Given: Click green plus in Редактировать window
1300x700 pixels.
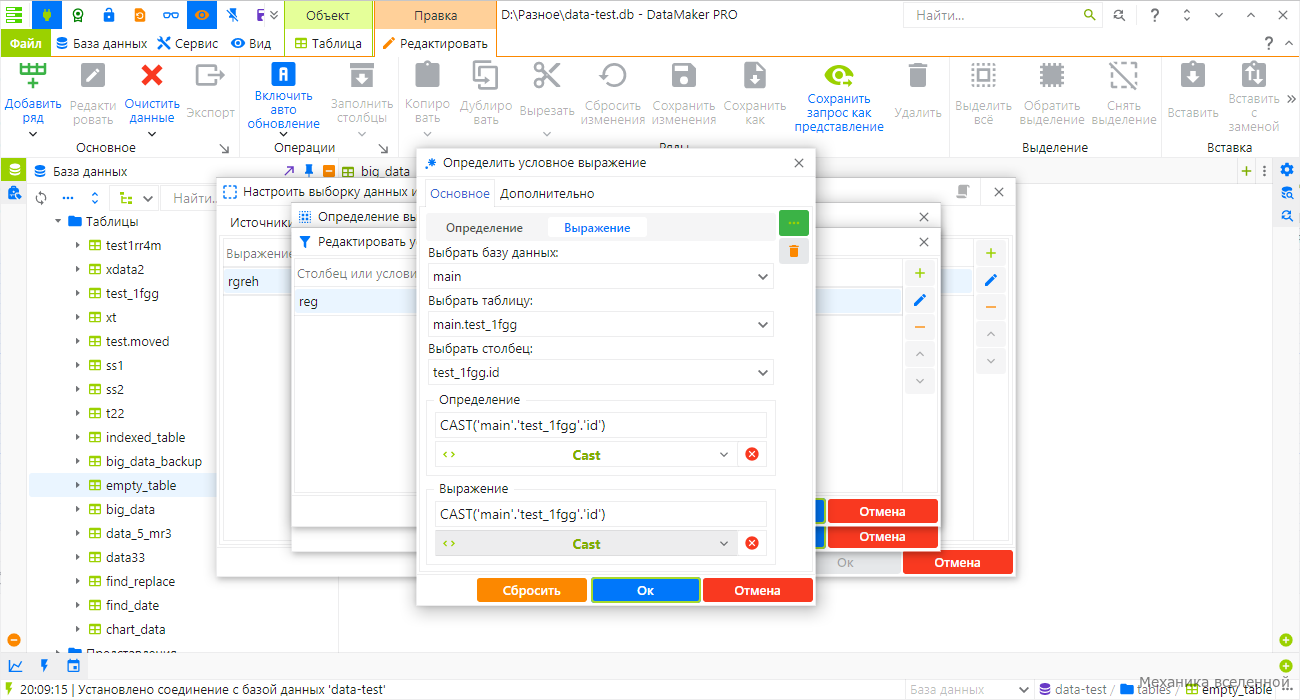Looking at the screenshot, I should point(920,273).
